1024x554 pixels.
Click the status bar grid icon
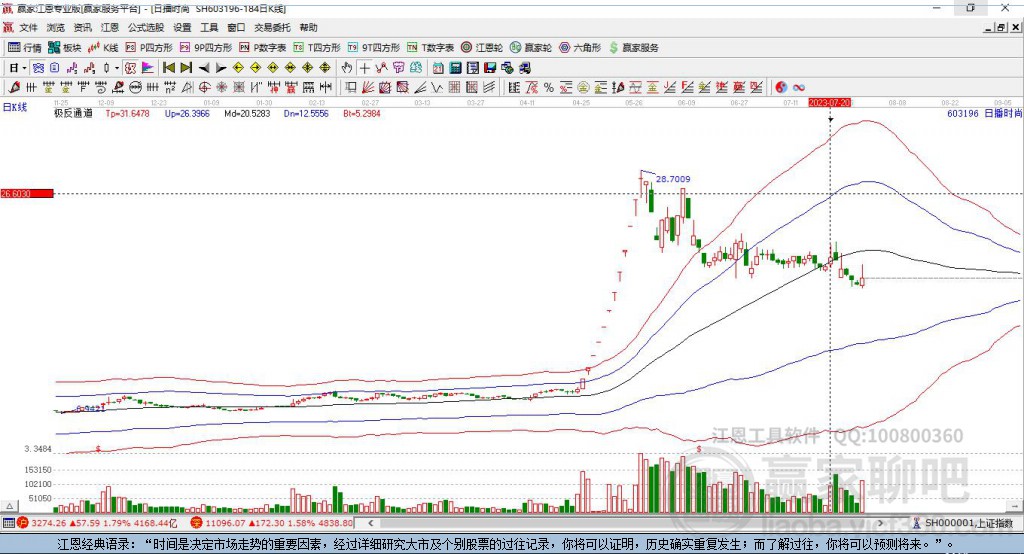tap(8, 523)
